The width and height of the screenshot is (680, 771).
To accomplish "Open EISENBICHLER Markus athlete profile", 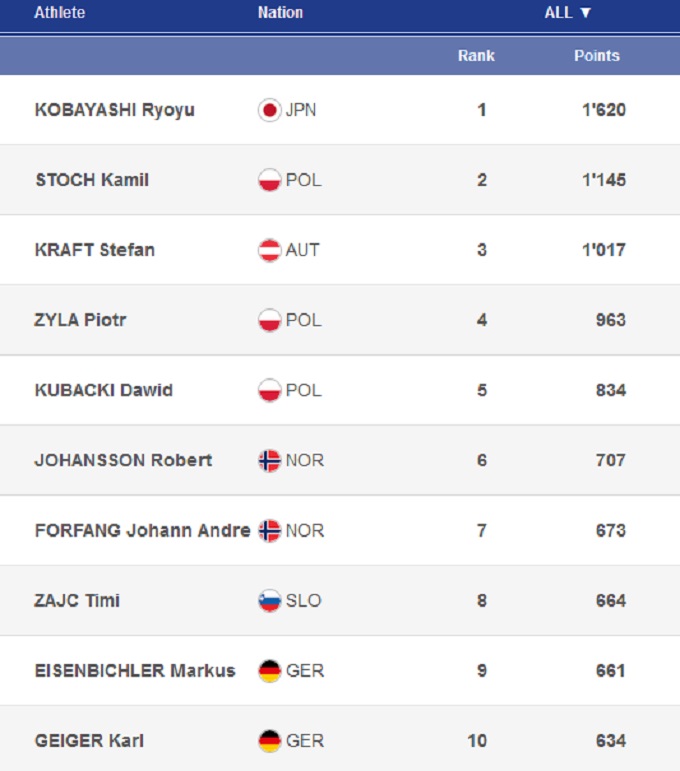I will tap(135, 671).
